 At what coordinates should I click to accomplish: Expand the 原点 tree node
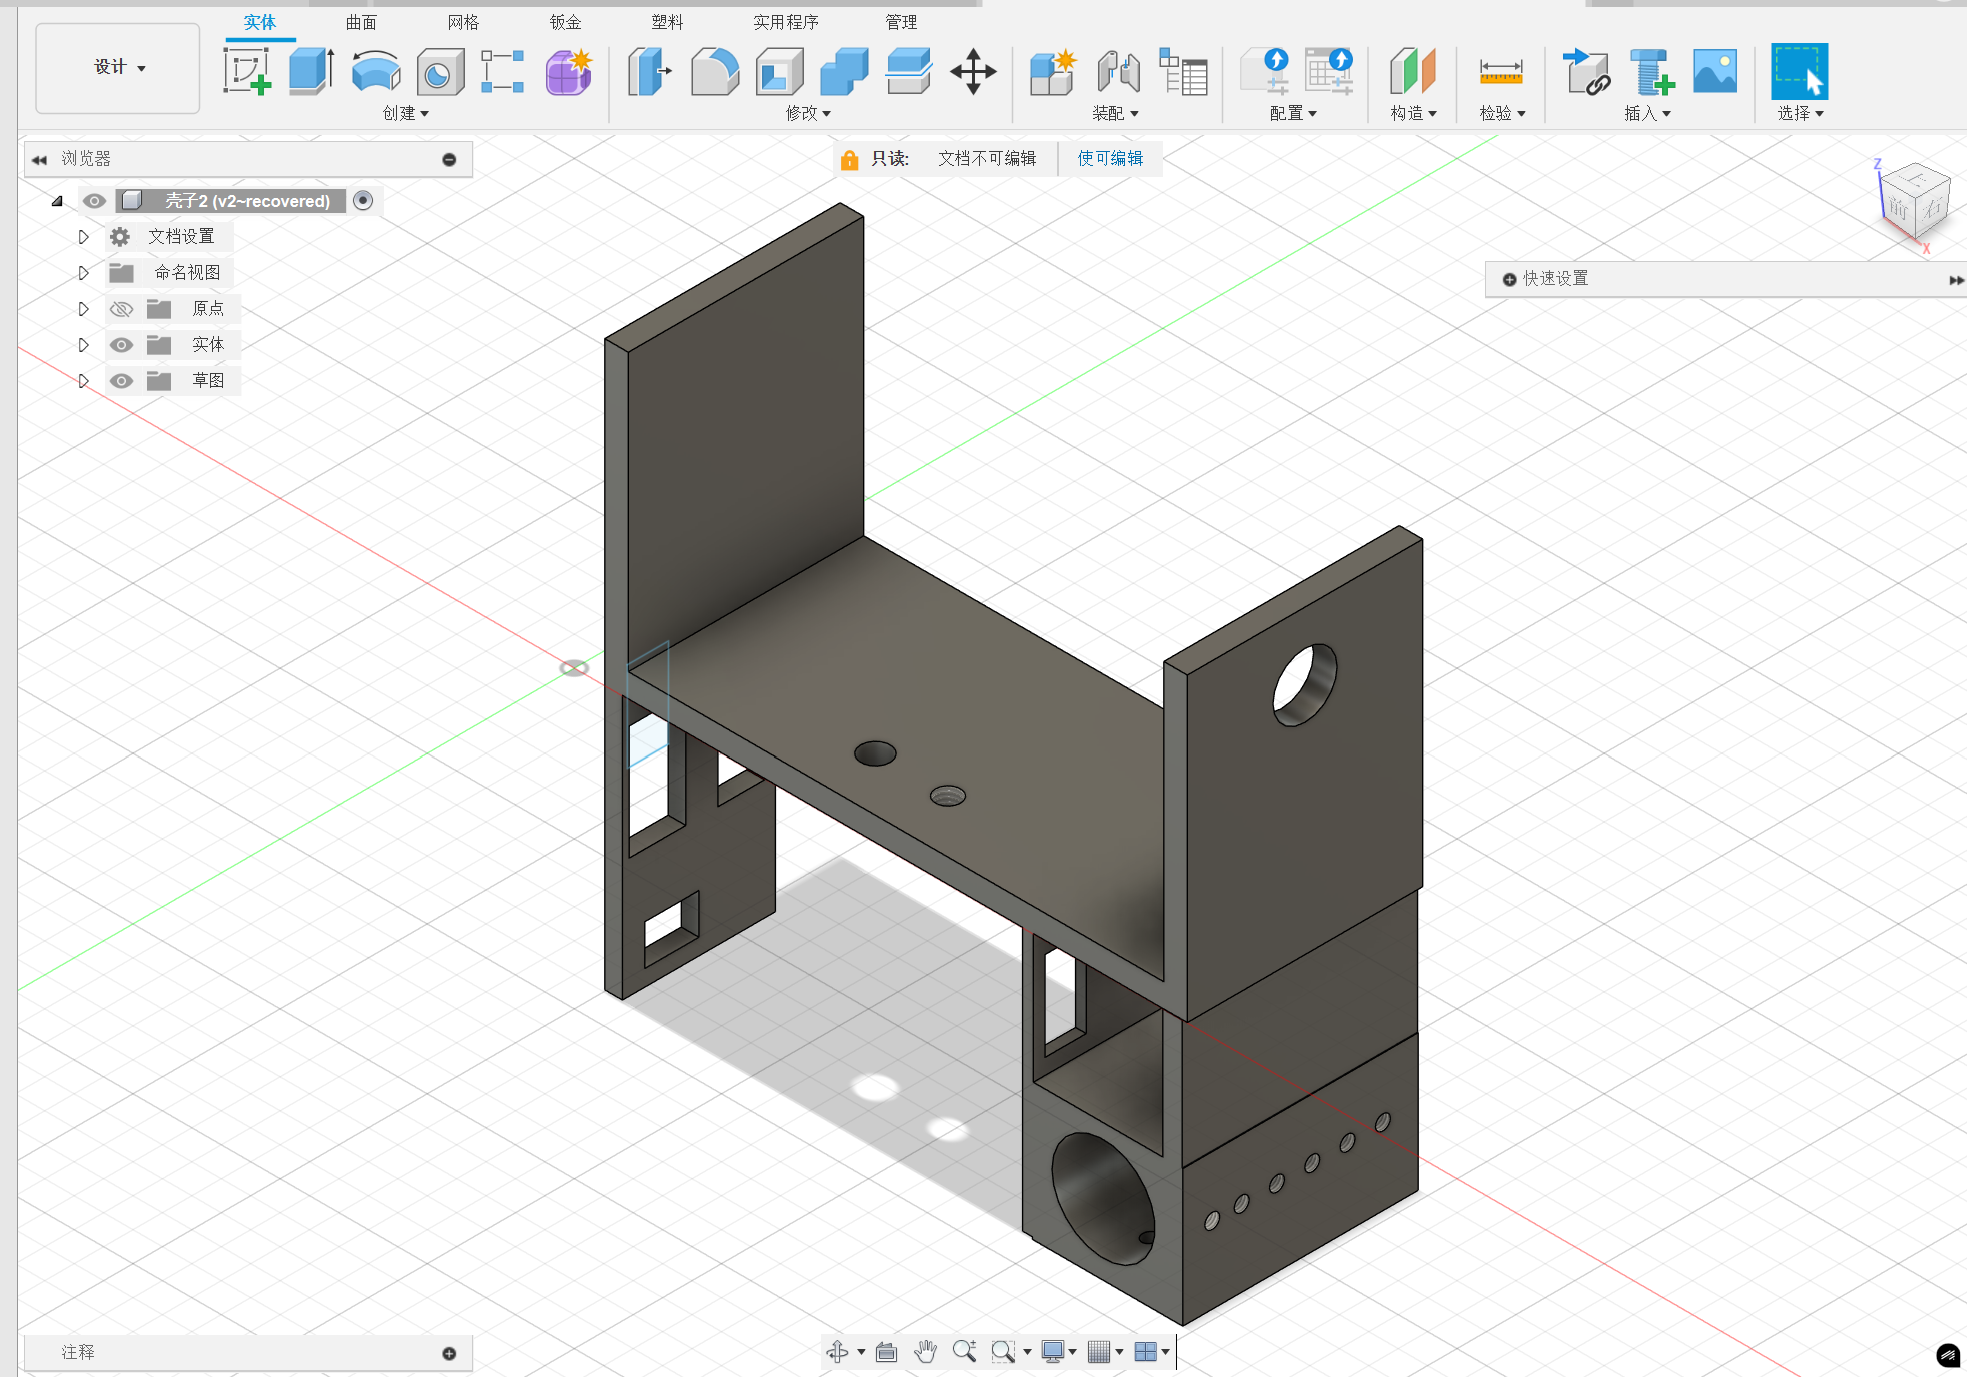click(x=83, y=308)
